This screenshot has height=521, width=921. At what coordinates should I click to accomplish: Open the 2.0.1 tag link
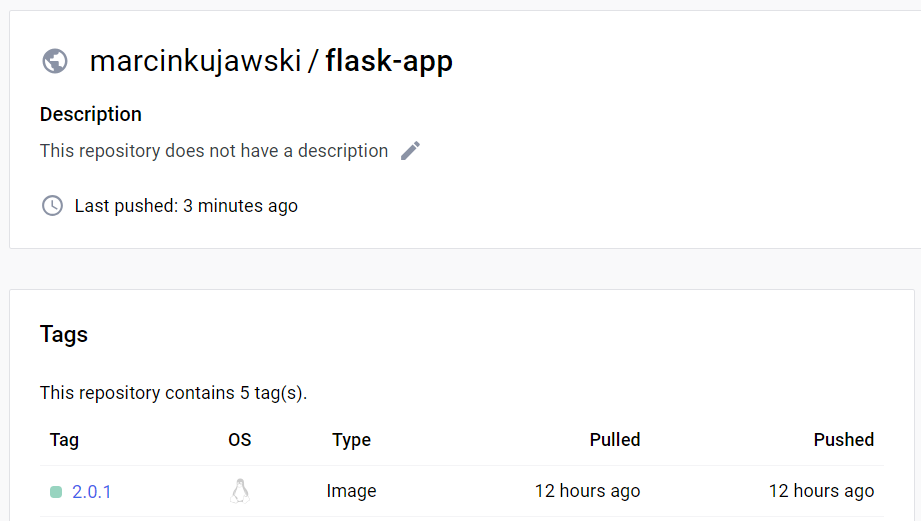pos(92,491)
